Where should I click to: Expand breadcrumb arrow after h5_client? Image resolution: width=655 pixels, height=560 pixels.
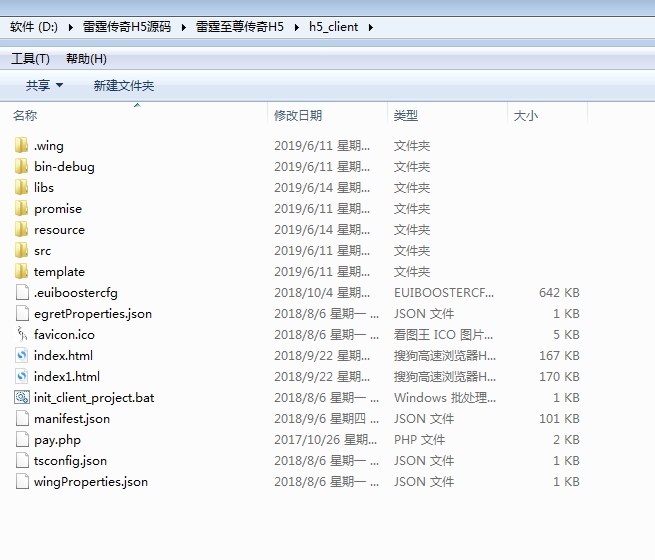click(371, 27)
